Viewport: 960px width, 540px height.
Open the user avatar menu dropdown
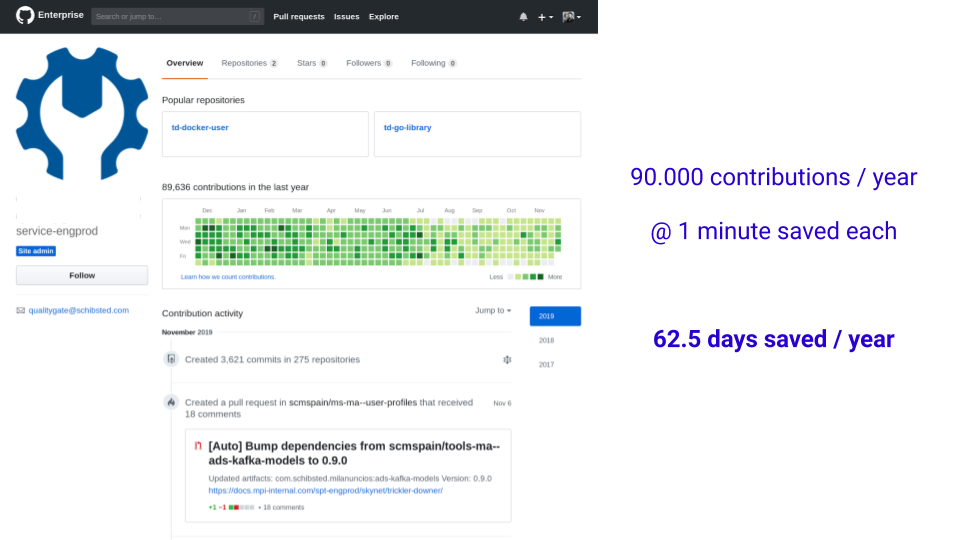pyautogui.click(x=571, y=17)
